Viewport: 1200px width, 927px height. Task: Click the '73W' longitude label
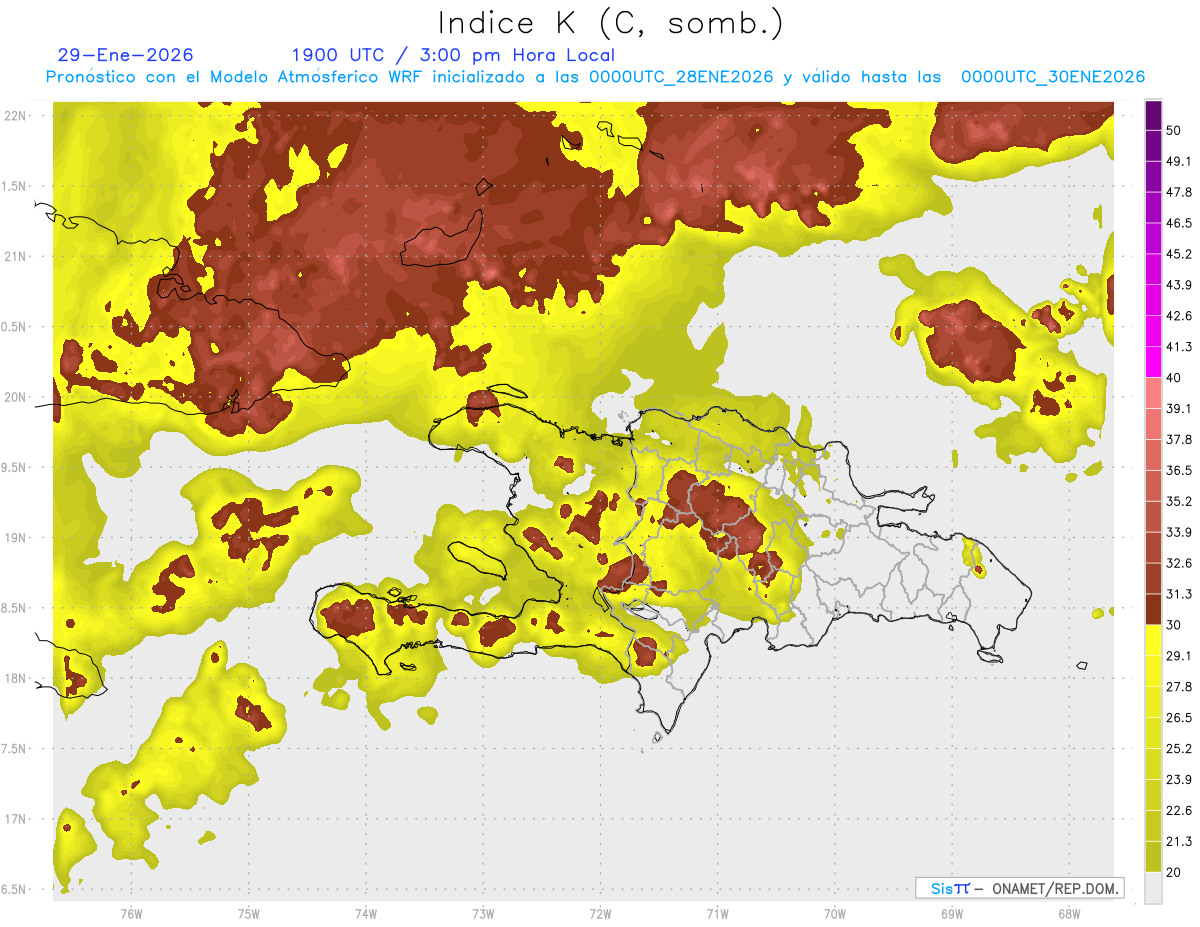[483, 913]
